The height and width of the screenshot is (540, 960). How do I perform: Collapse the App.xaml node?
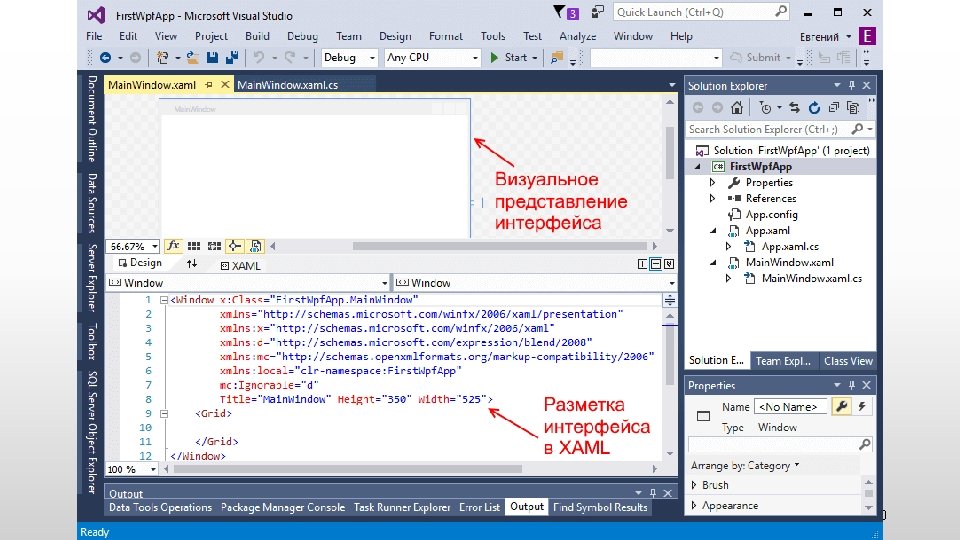tap(713, 231)
